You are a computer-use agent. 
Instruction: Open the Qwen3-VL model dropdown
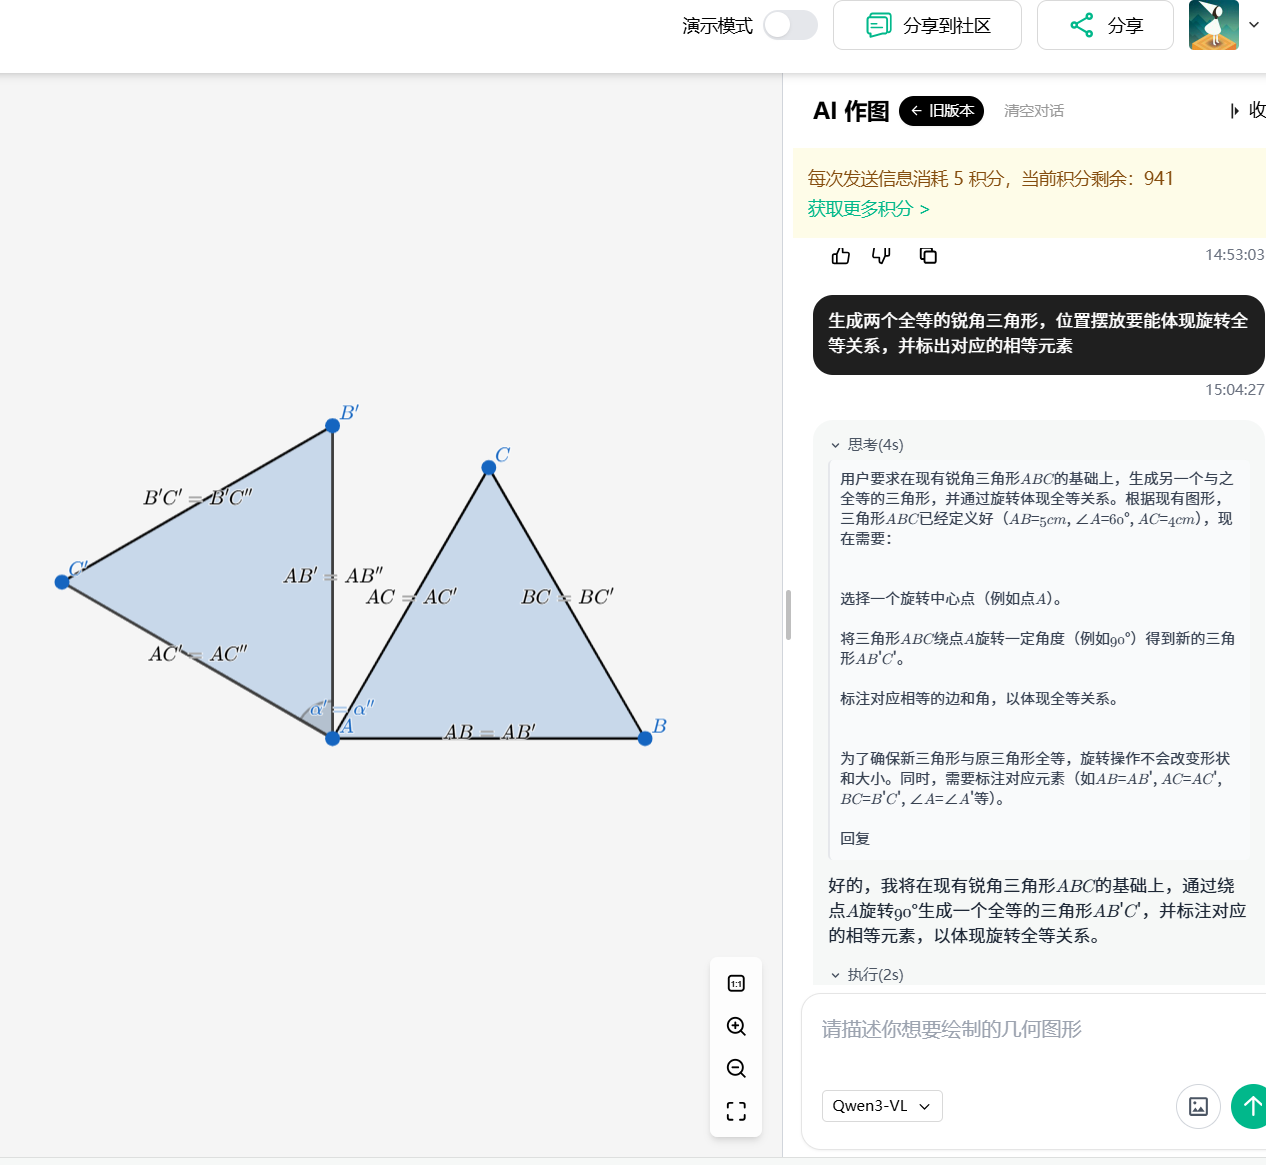point(882,1106)
